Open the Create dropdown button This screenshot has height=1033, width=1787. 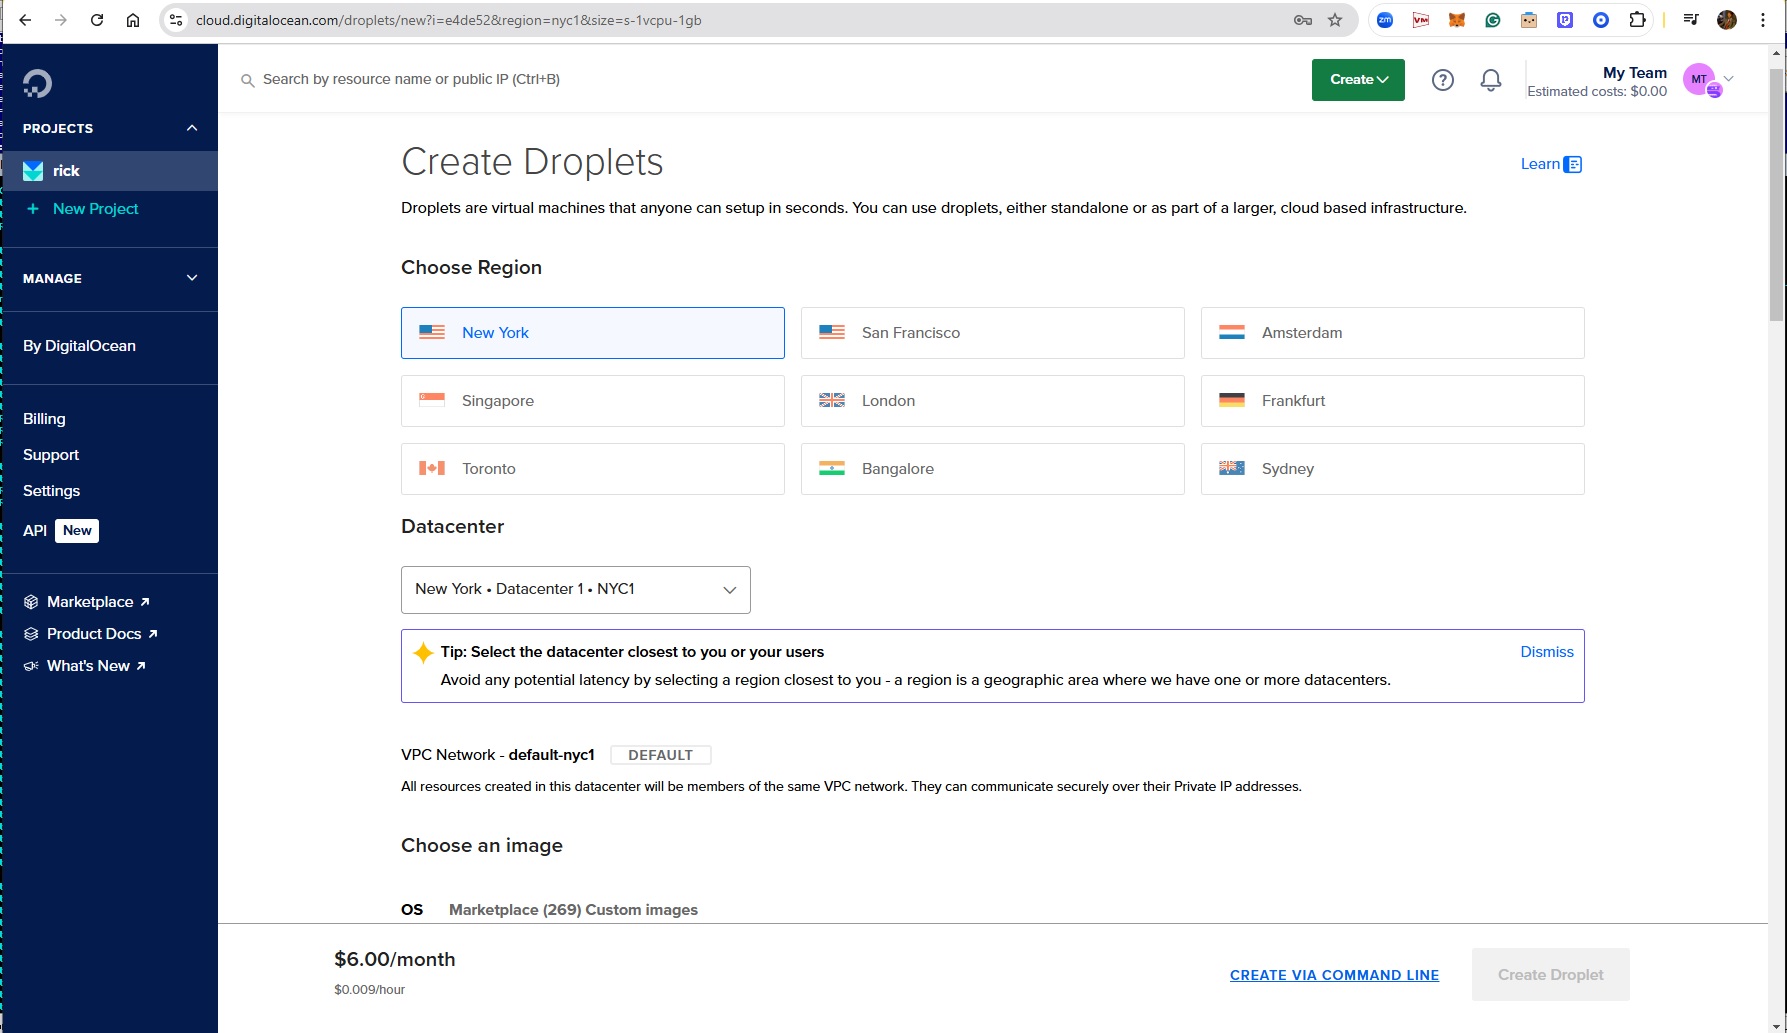tap(1358, 80)
